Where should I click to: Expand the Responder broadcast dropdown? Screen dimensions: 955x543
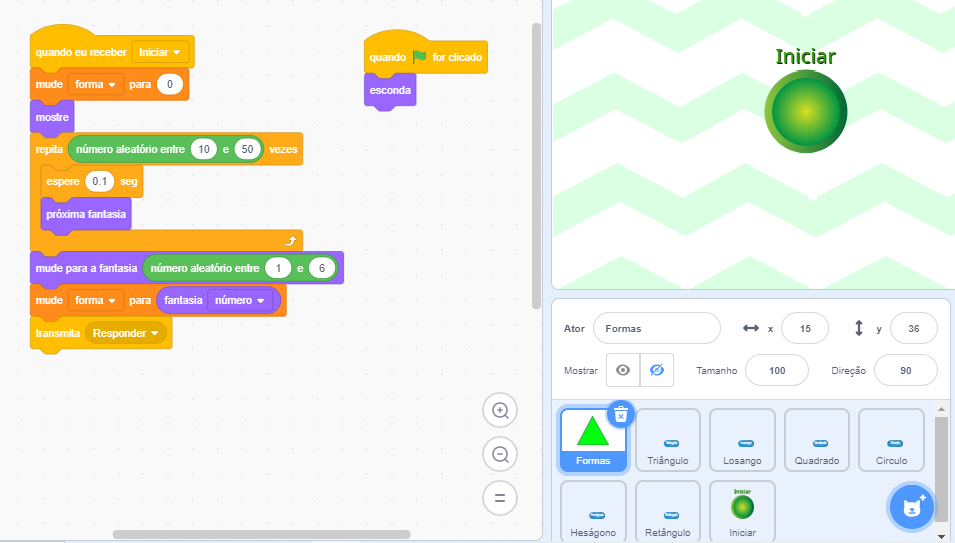tap(126, 333)
